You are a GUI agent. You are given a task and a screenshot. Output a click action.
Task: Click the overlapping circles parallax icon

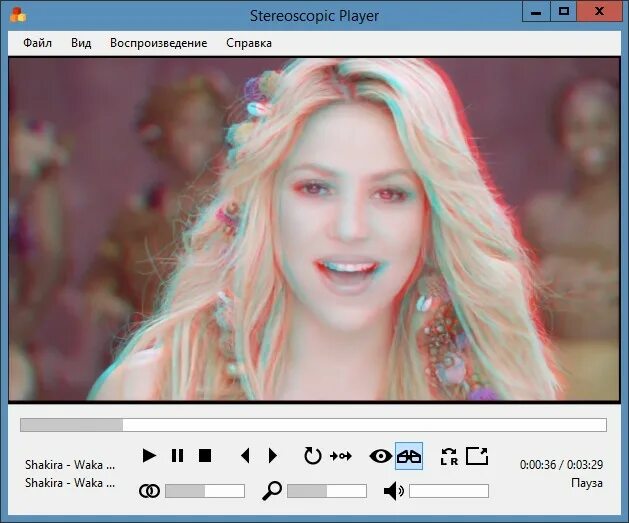click(x=149, y=491)
